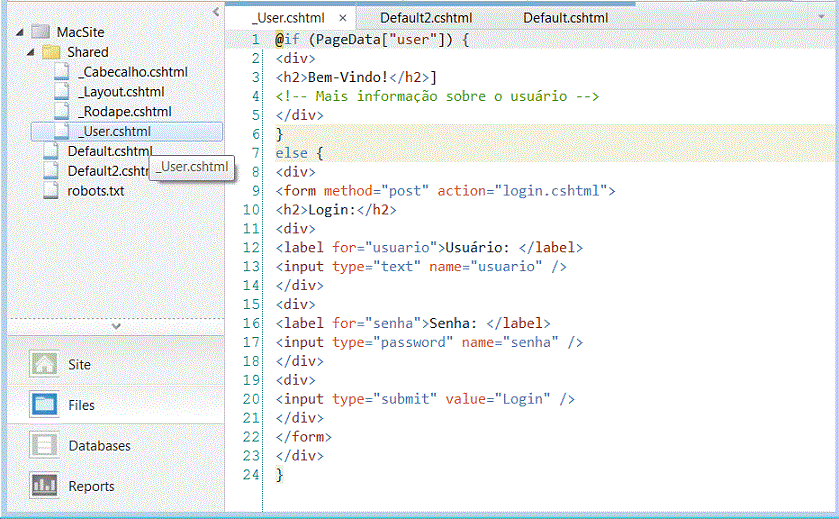Viewport: 839px width, 519px height.
Task: Click the _Layout.cshtml file icon
Action: point(62,91)
